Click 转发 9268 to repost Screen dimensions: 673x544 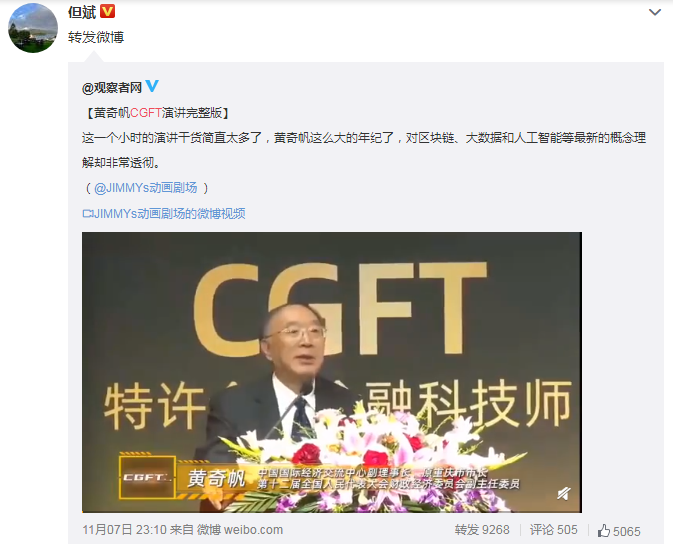point(482,530)
